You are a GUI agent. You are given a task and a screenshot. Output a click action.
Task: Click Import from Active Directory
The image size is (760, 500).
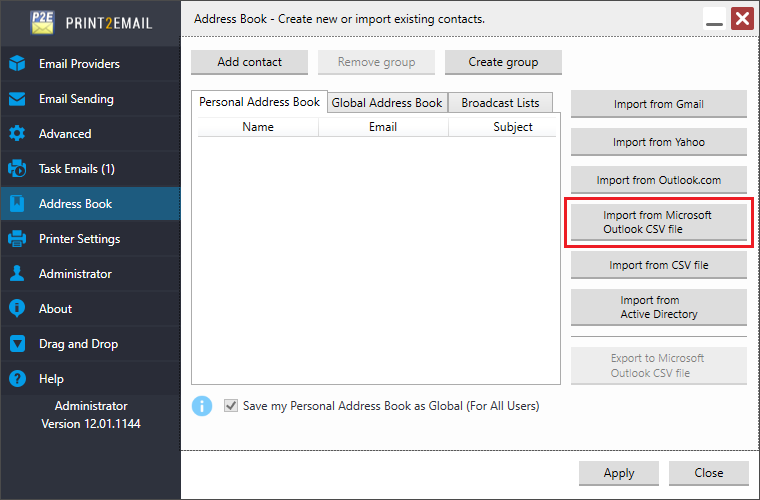point(659,307)
